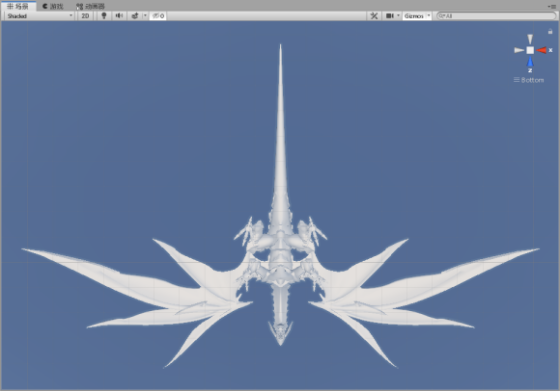Click the hidden objects count icon
Image resolution: width=560 pixels, height=391 pixels.
pyautogui.click(x=158, y=16)
